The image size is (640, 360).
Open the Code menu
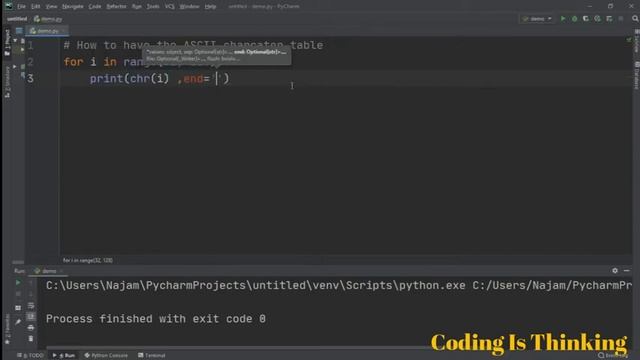95,7
